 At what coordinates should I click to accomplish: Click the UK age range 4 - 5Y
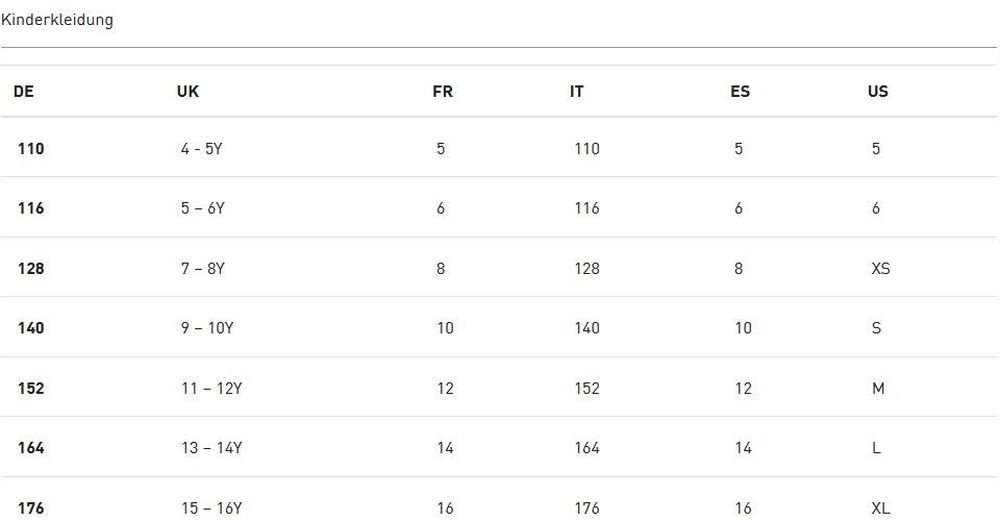pos(202,149)
